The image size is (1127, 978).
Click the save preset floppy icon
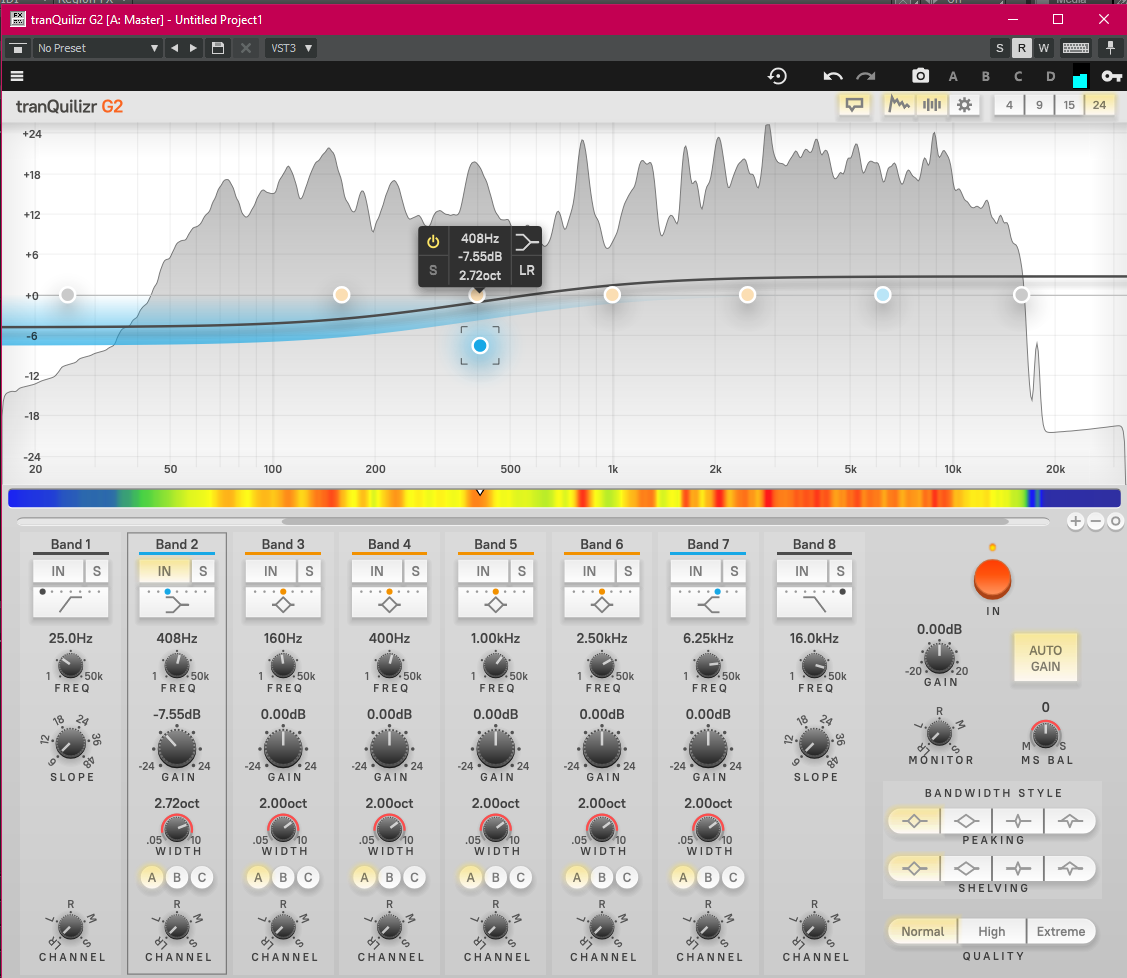coord(218,48)
